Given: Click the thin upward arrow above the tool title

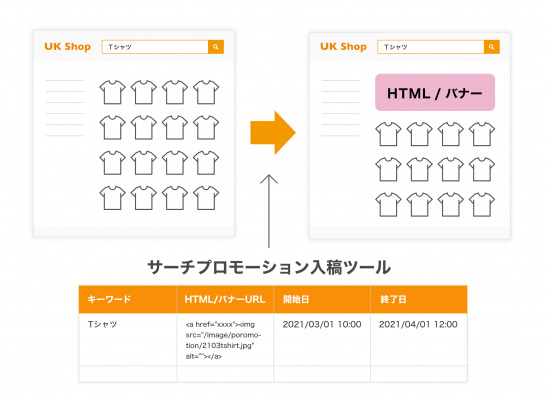Looking at the screenshot, I should click(x=269, y=211).
